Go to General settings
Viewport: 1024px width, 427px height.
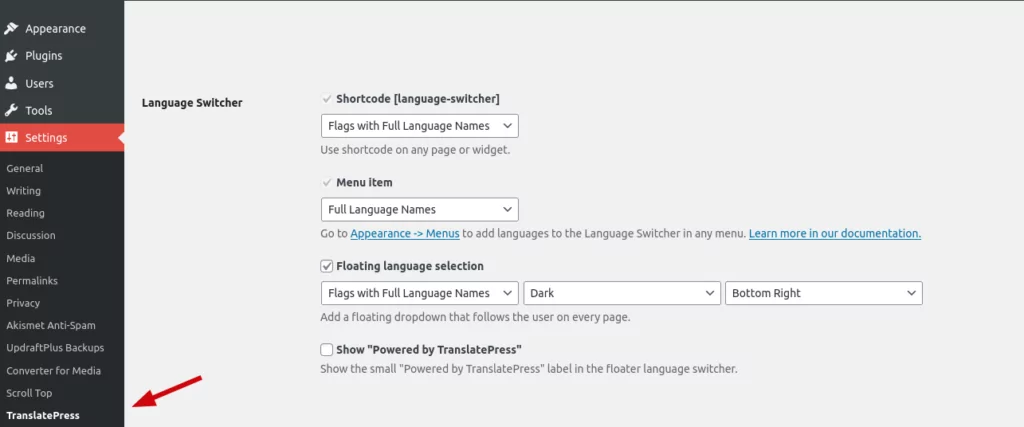coord(25,168)
